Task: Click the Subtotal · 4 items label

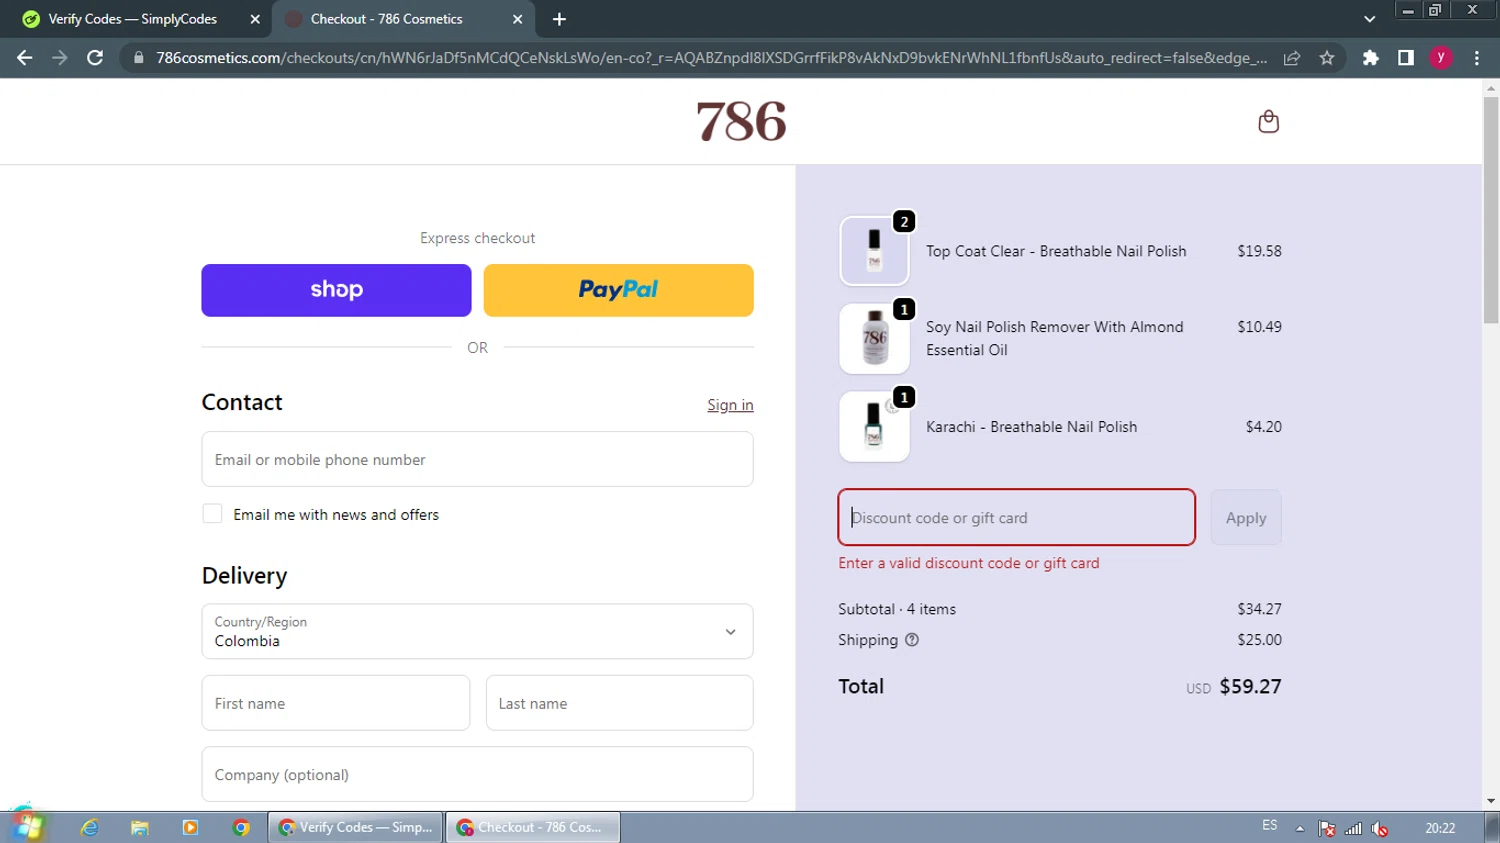Action: [897, 609]
